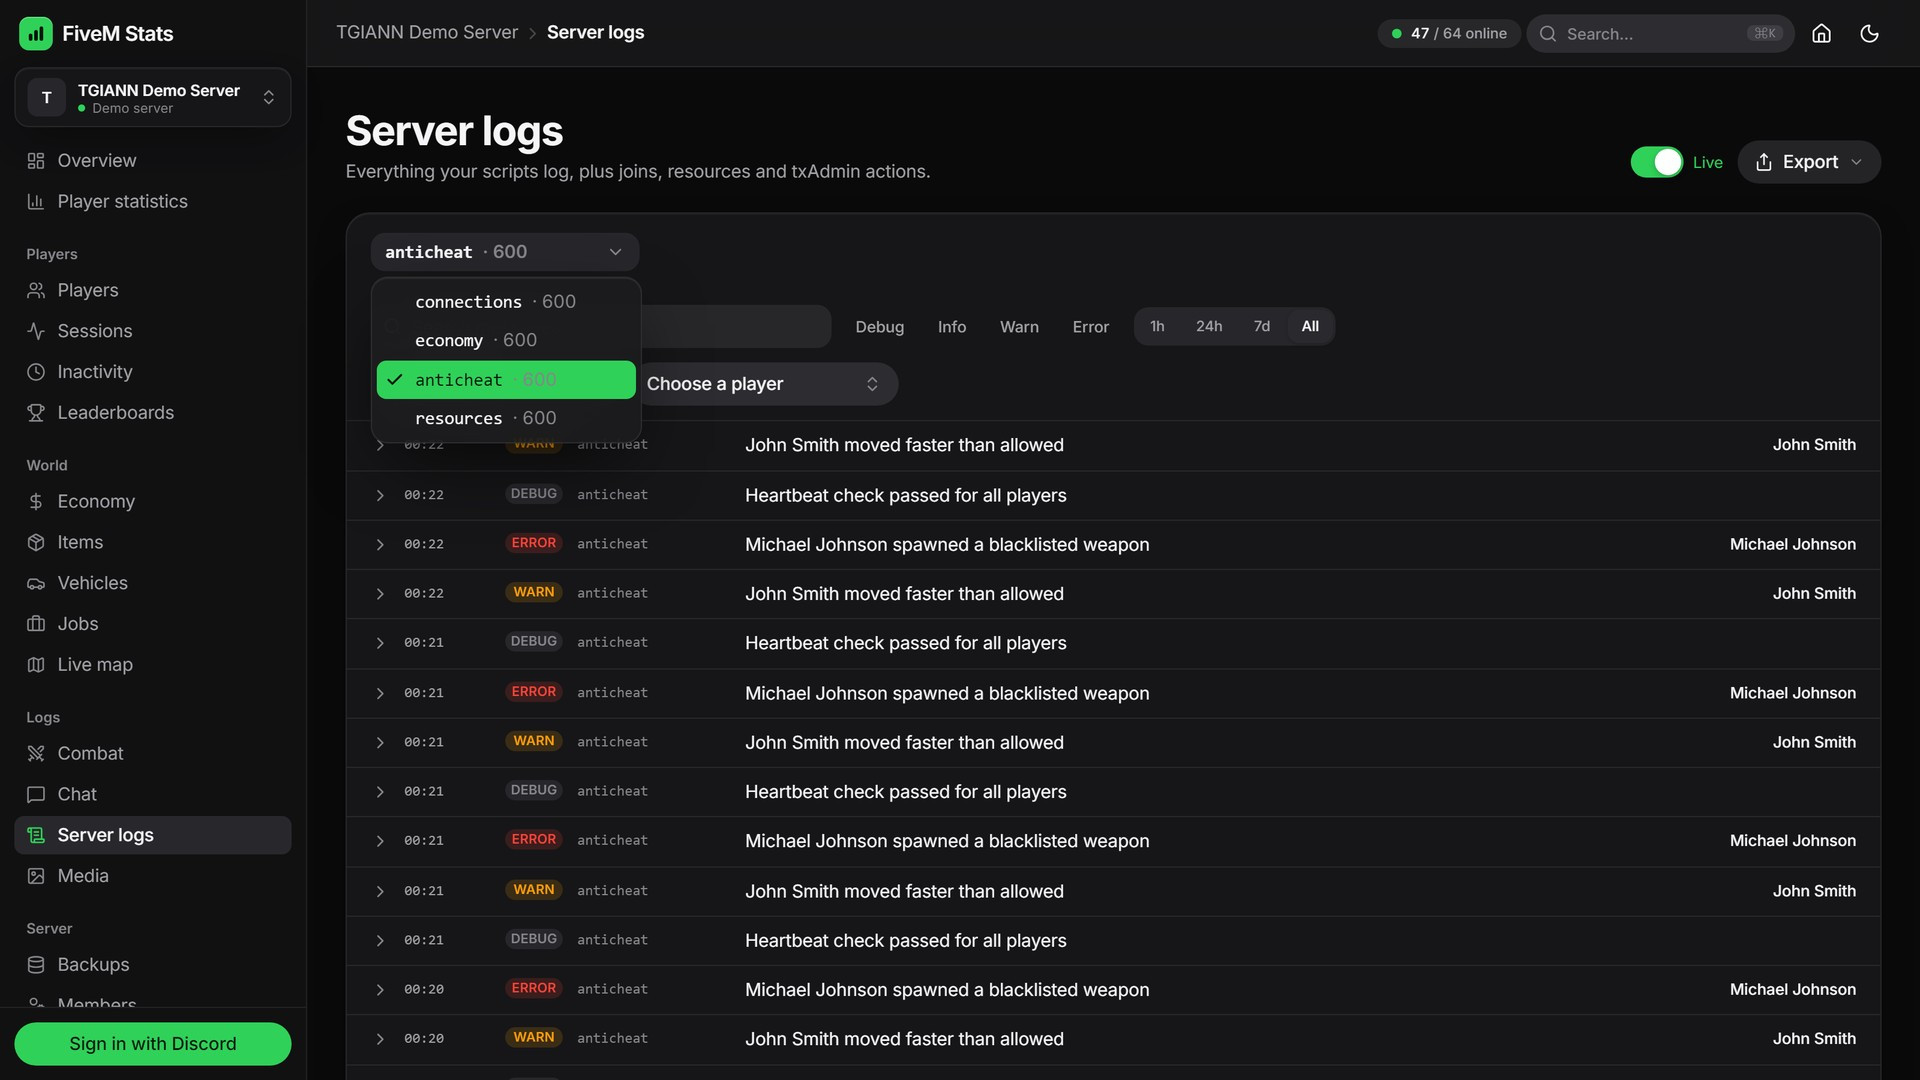The image size is (1920, 1080).
Task: Filter logs by Error level
Action: tap(1090, 327)
